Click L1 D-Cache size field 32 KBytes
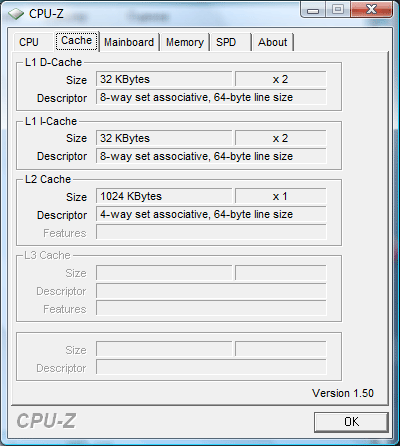This screenshot has height=446, width=400. point(164,79)
